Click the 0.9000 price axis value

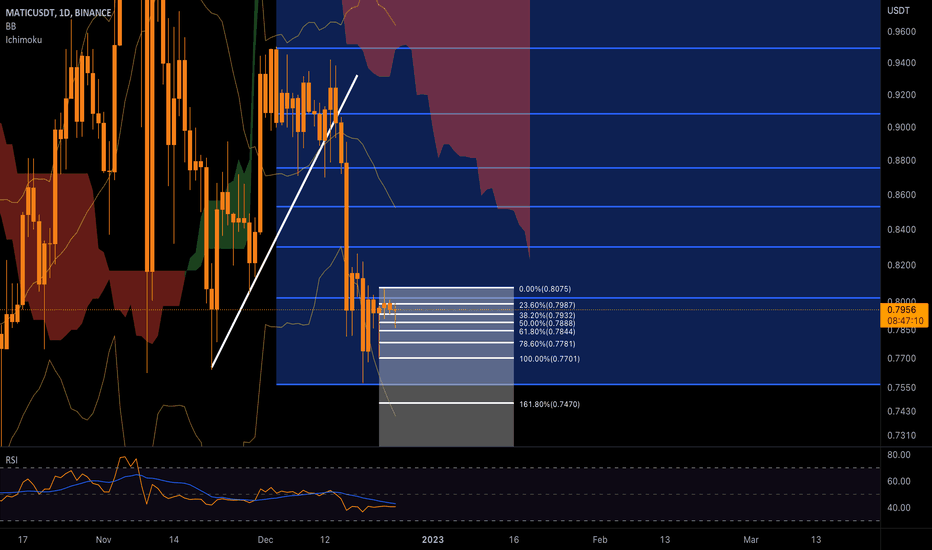tap(901, 127)
